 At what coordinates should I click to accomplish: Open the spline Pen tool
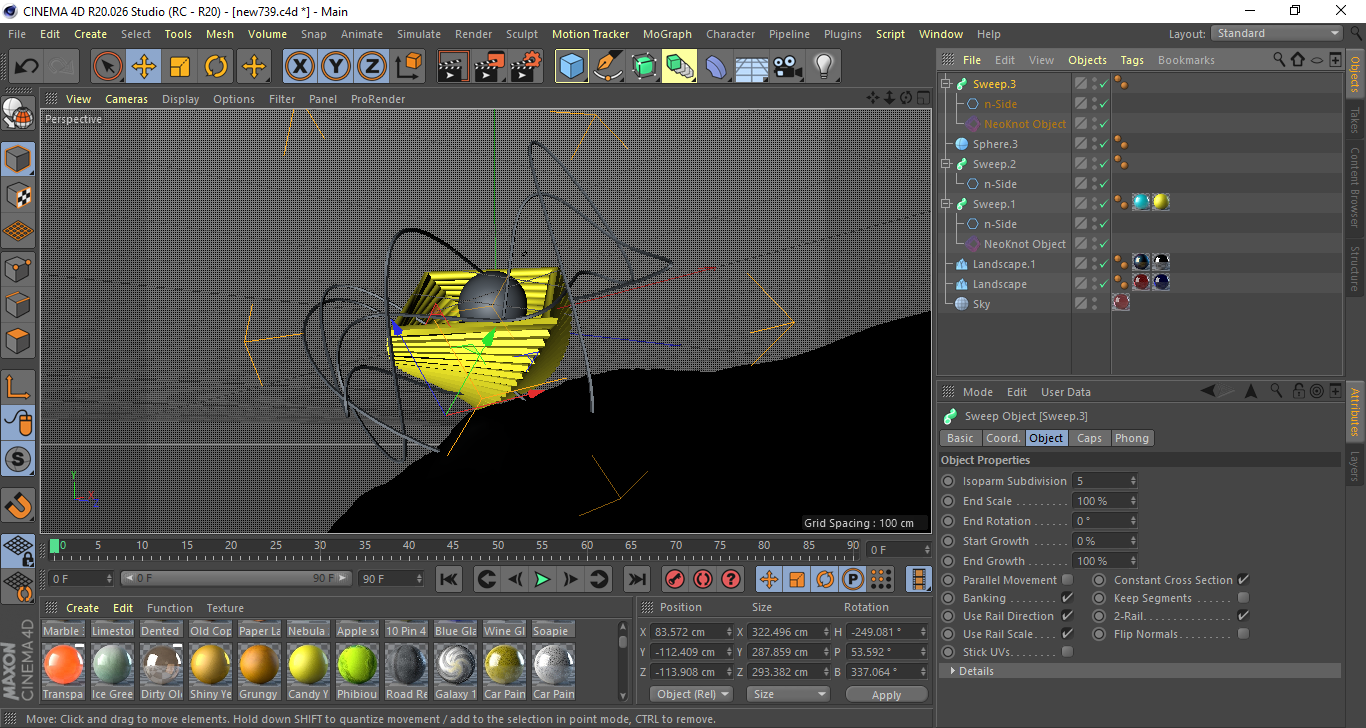(608, 67)
